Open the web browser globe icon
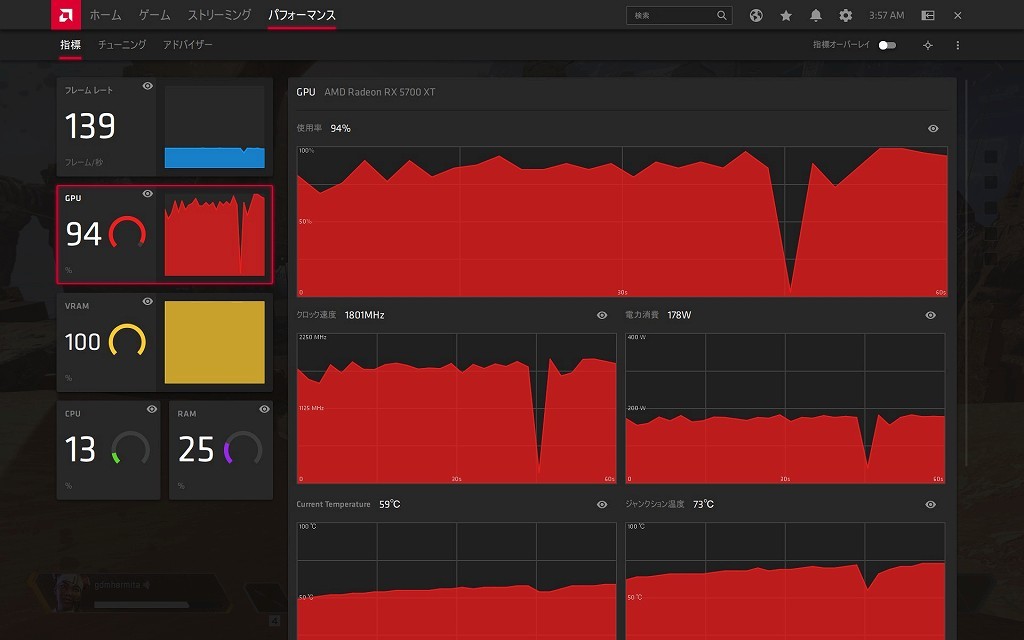The width and height of the screenshot is (1024, 640). coord(757,16)
